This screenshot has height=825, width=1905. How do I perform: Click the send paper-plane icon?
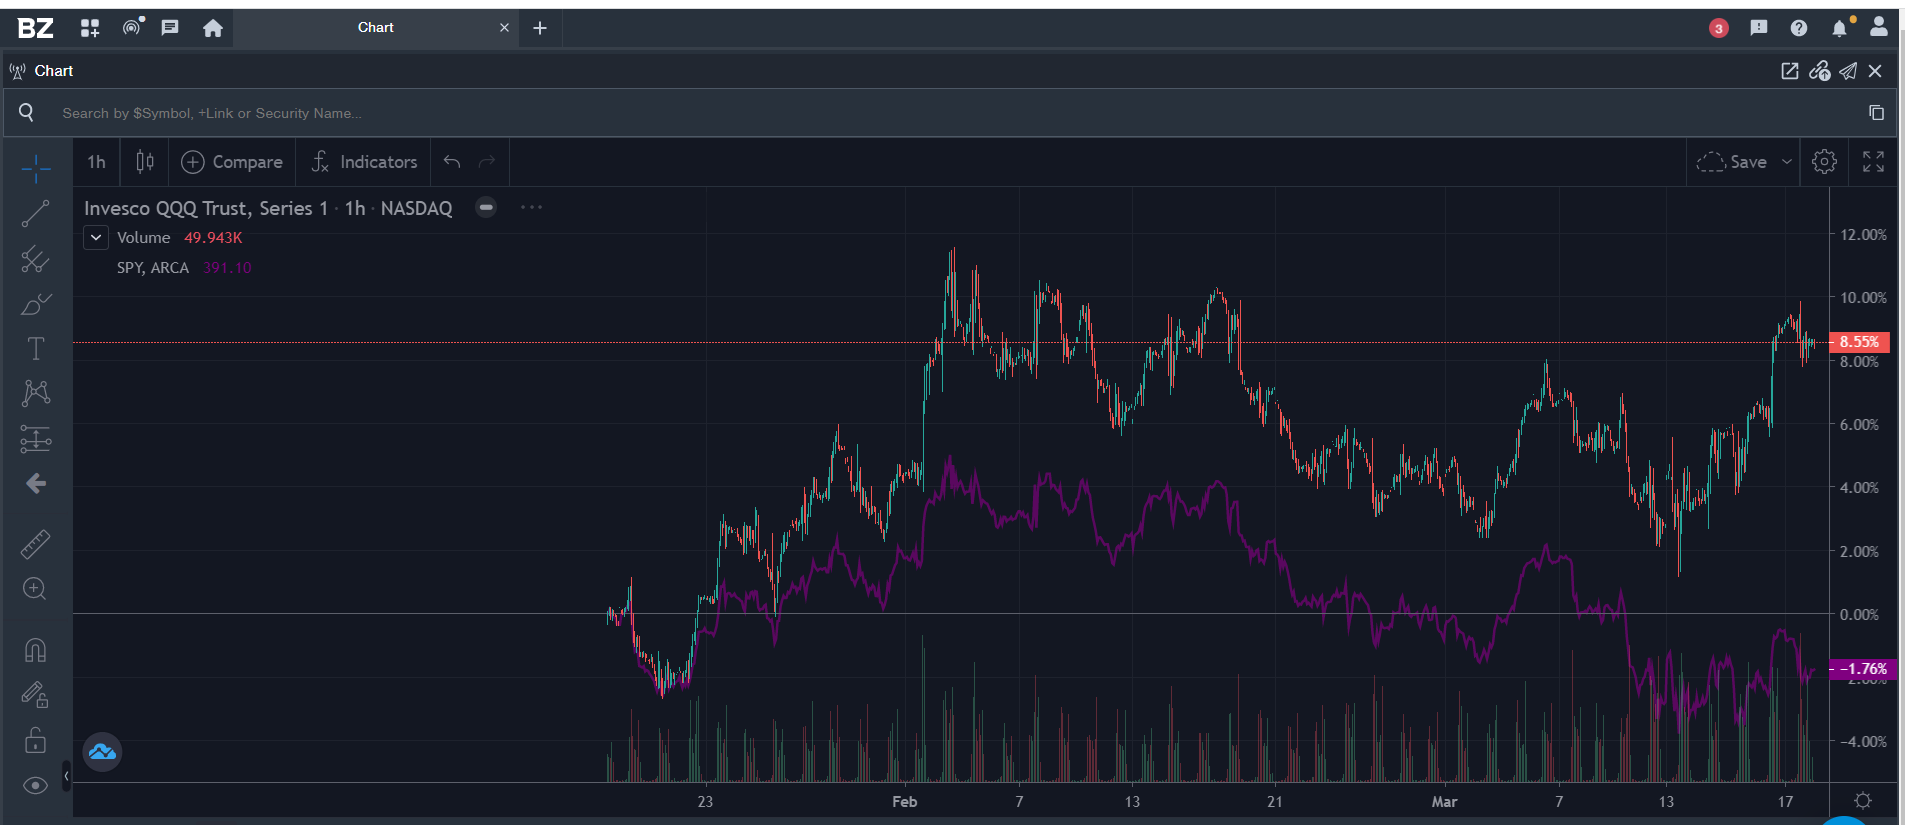click(x=1848, y=71)
